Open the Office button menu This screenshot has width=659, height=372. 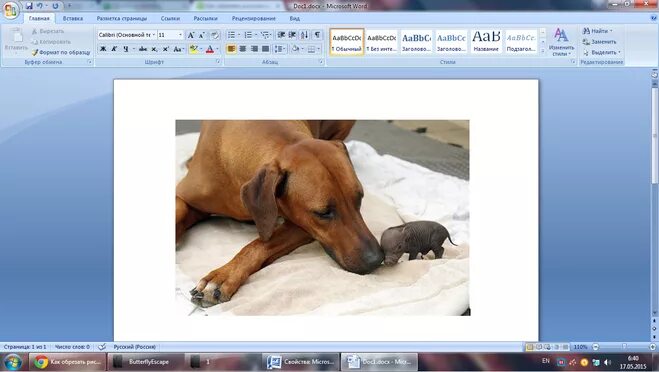click(x=10, y=10)
